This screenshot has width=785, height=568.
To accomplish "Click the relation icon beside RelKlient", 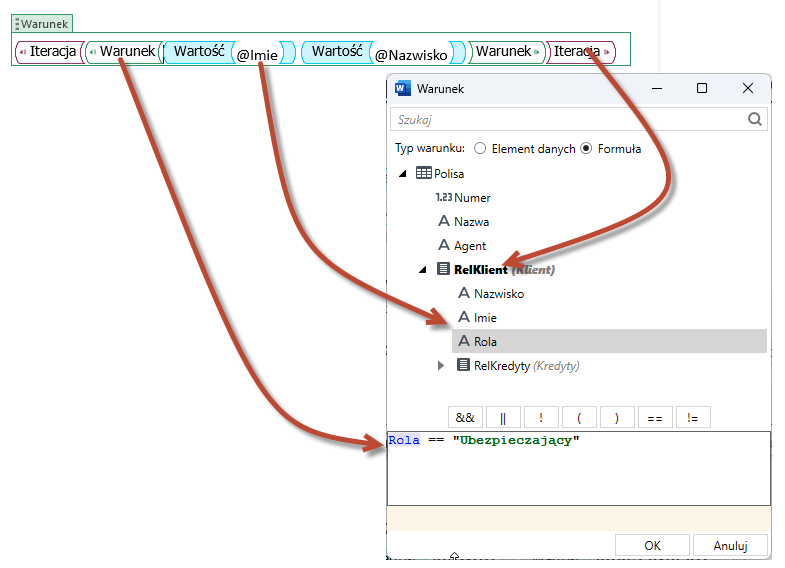I will point(443,269).
